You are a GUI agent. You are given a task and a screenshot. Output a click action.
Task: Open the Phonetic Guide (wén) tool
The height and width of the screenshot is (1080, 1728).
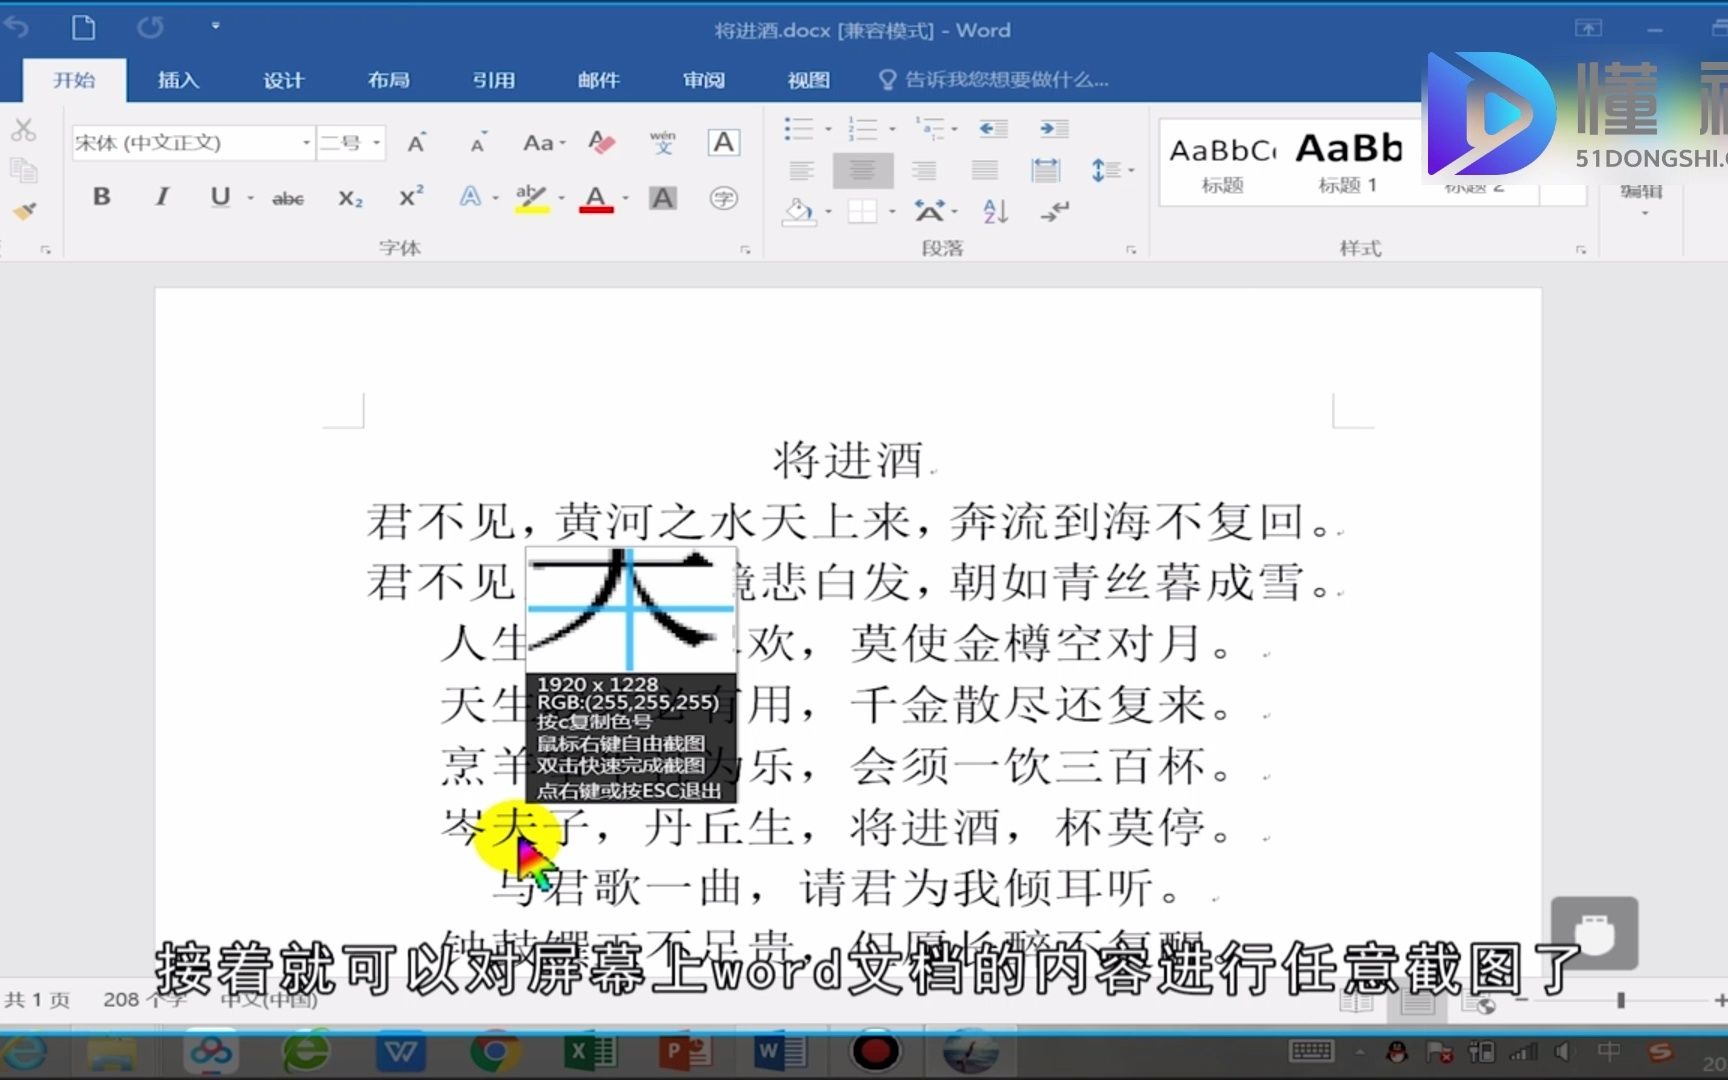point(662,143)
